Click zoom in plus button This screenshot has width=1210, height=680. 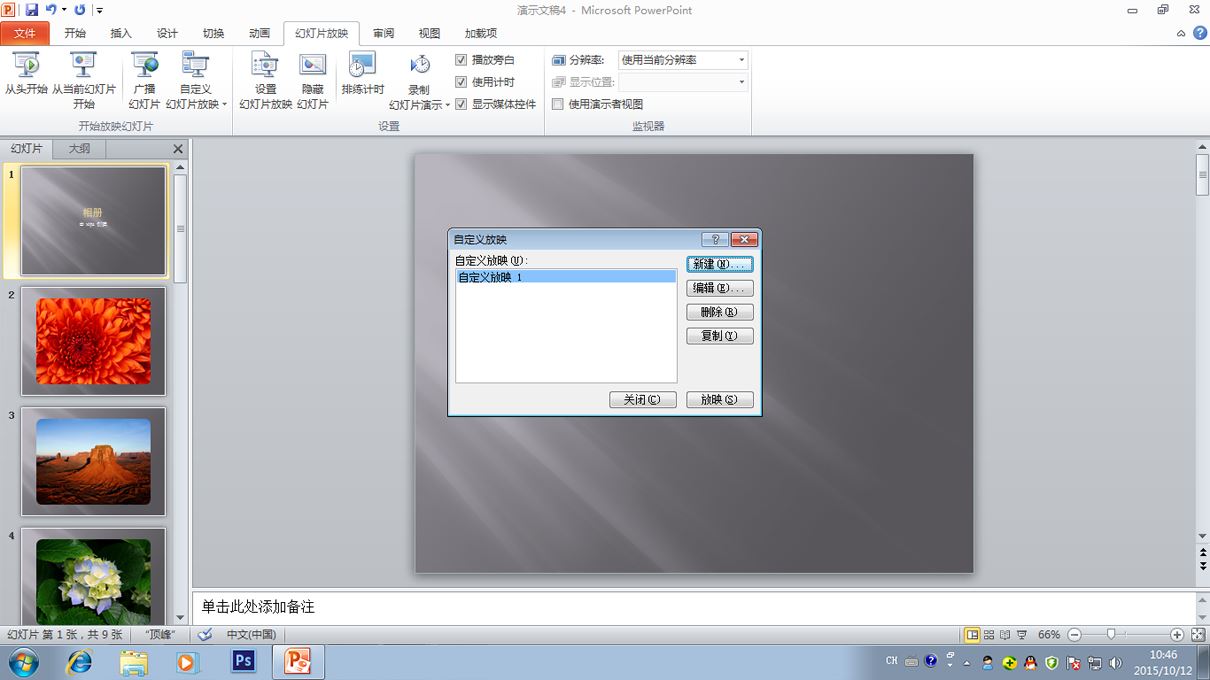tap(1177, 635)
